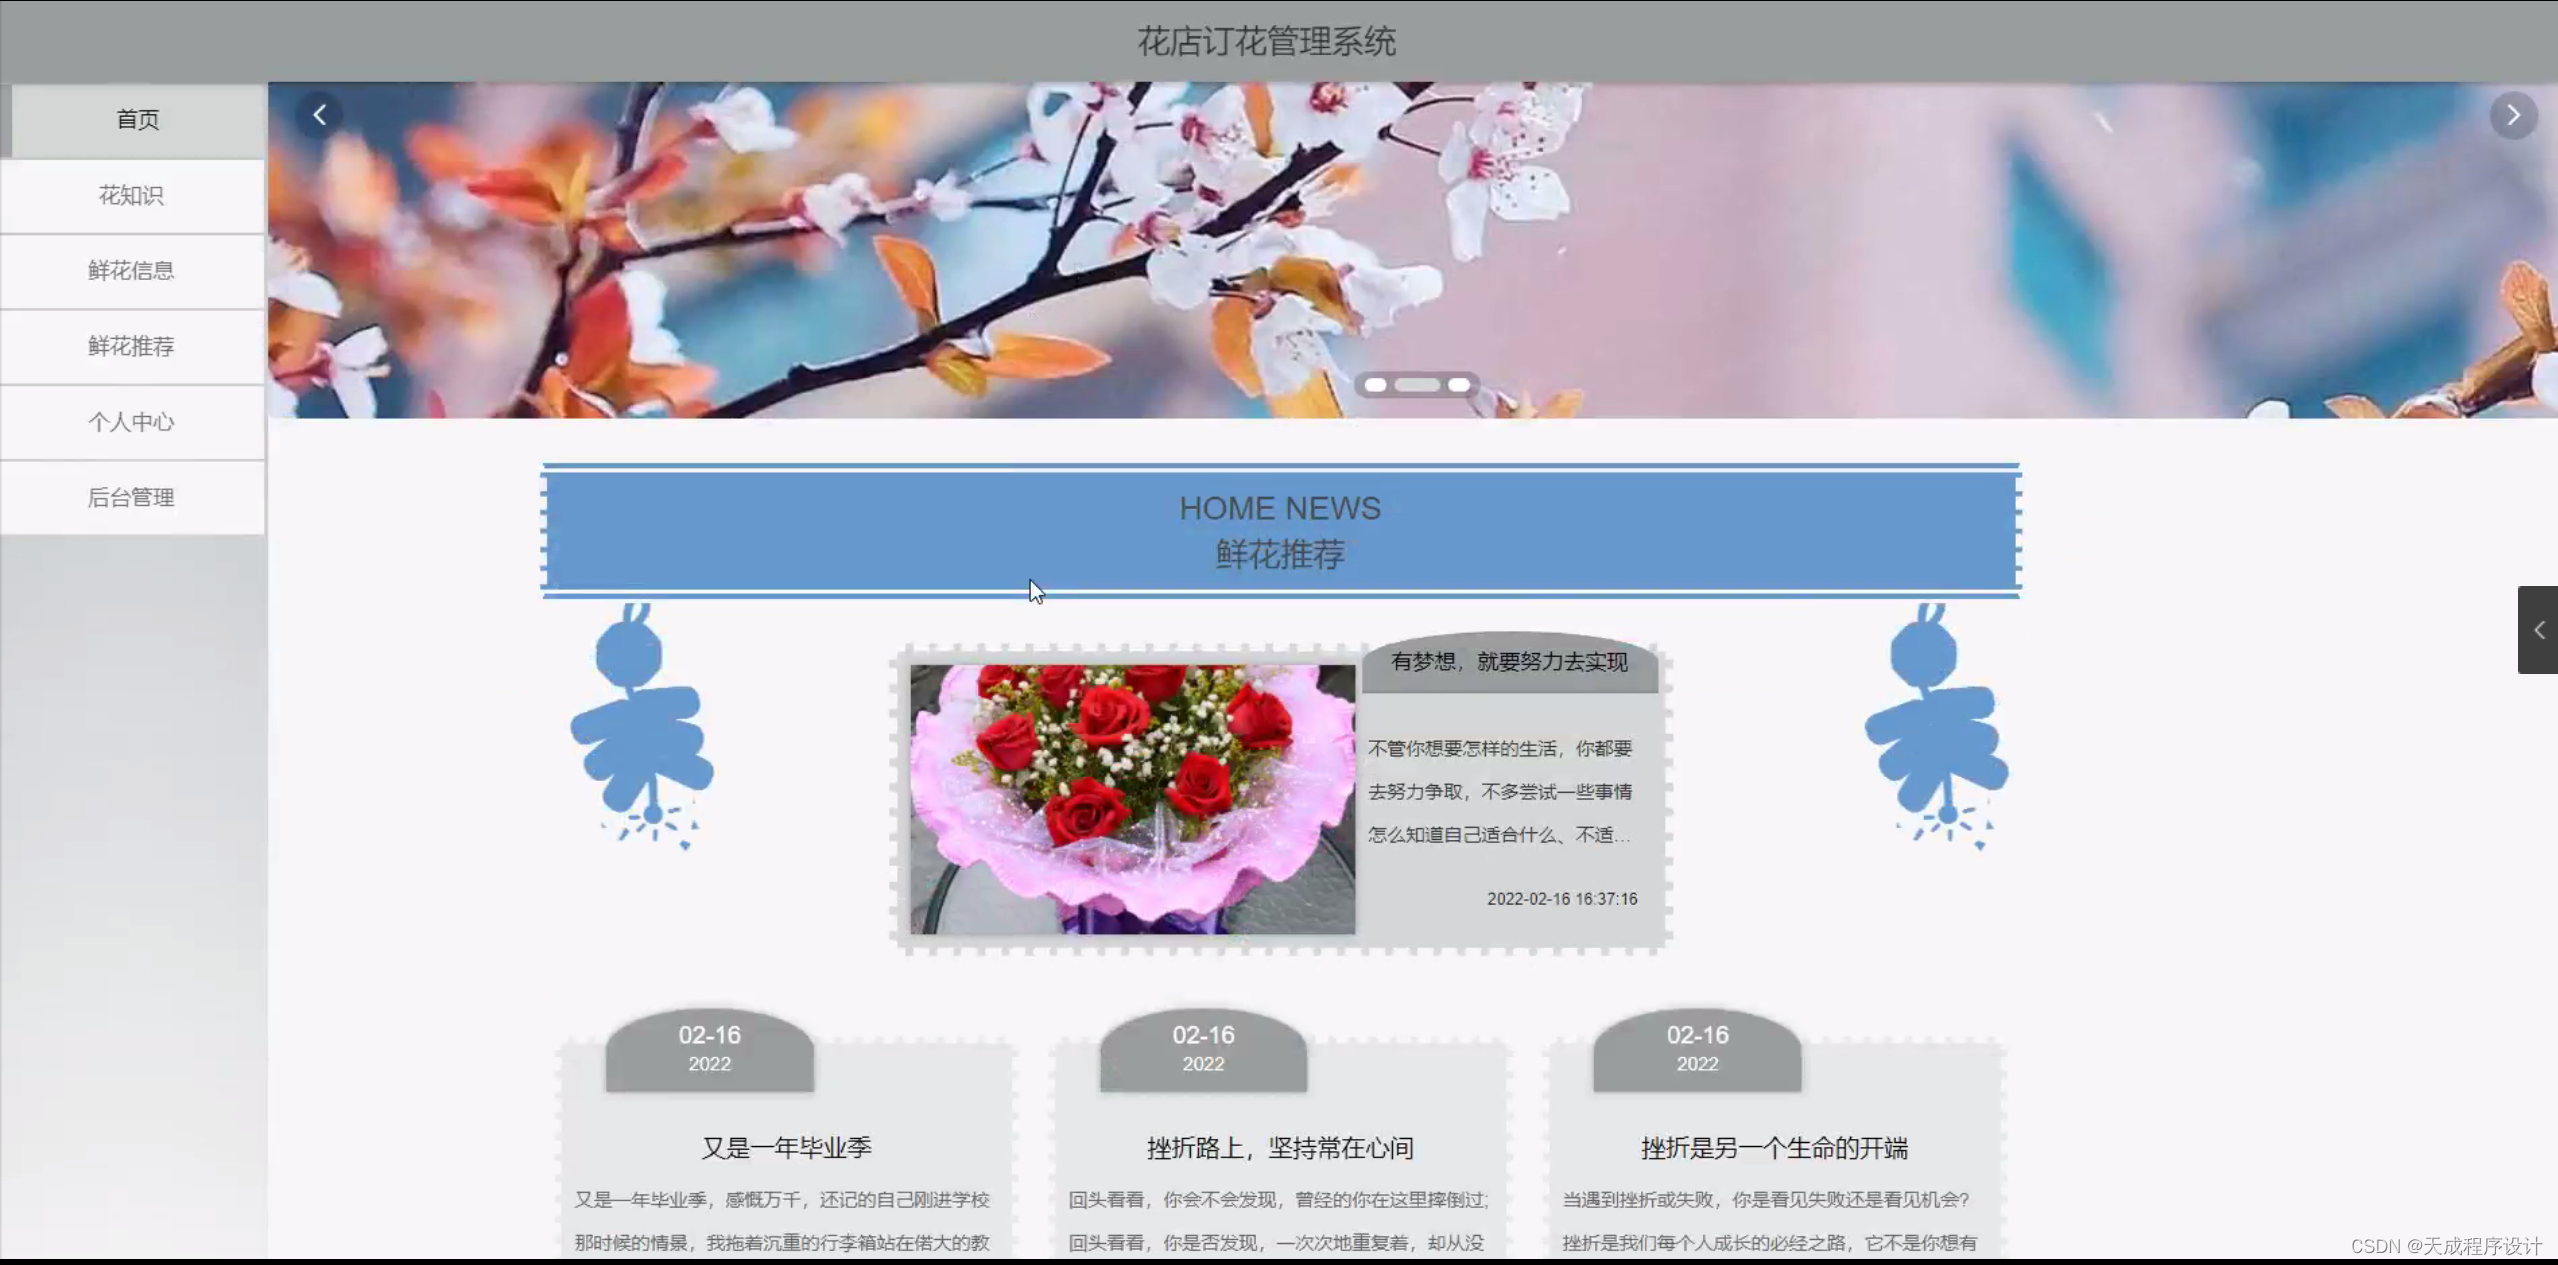The width and height of the screenshot is (2558, 1265).
Task: Select the first carousel indicator dot
Action: [x=1377, y=386]
